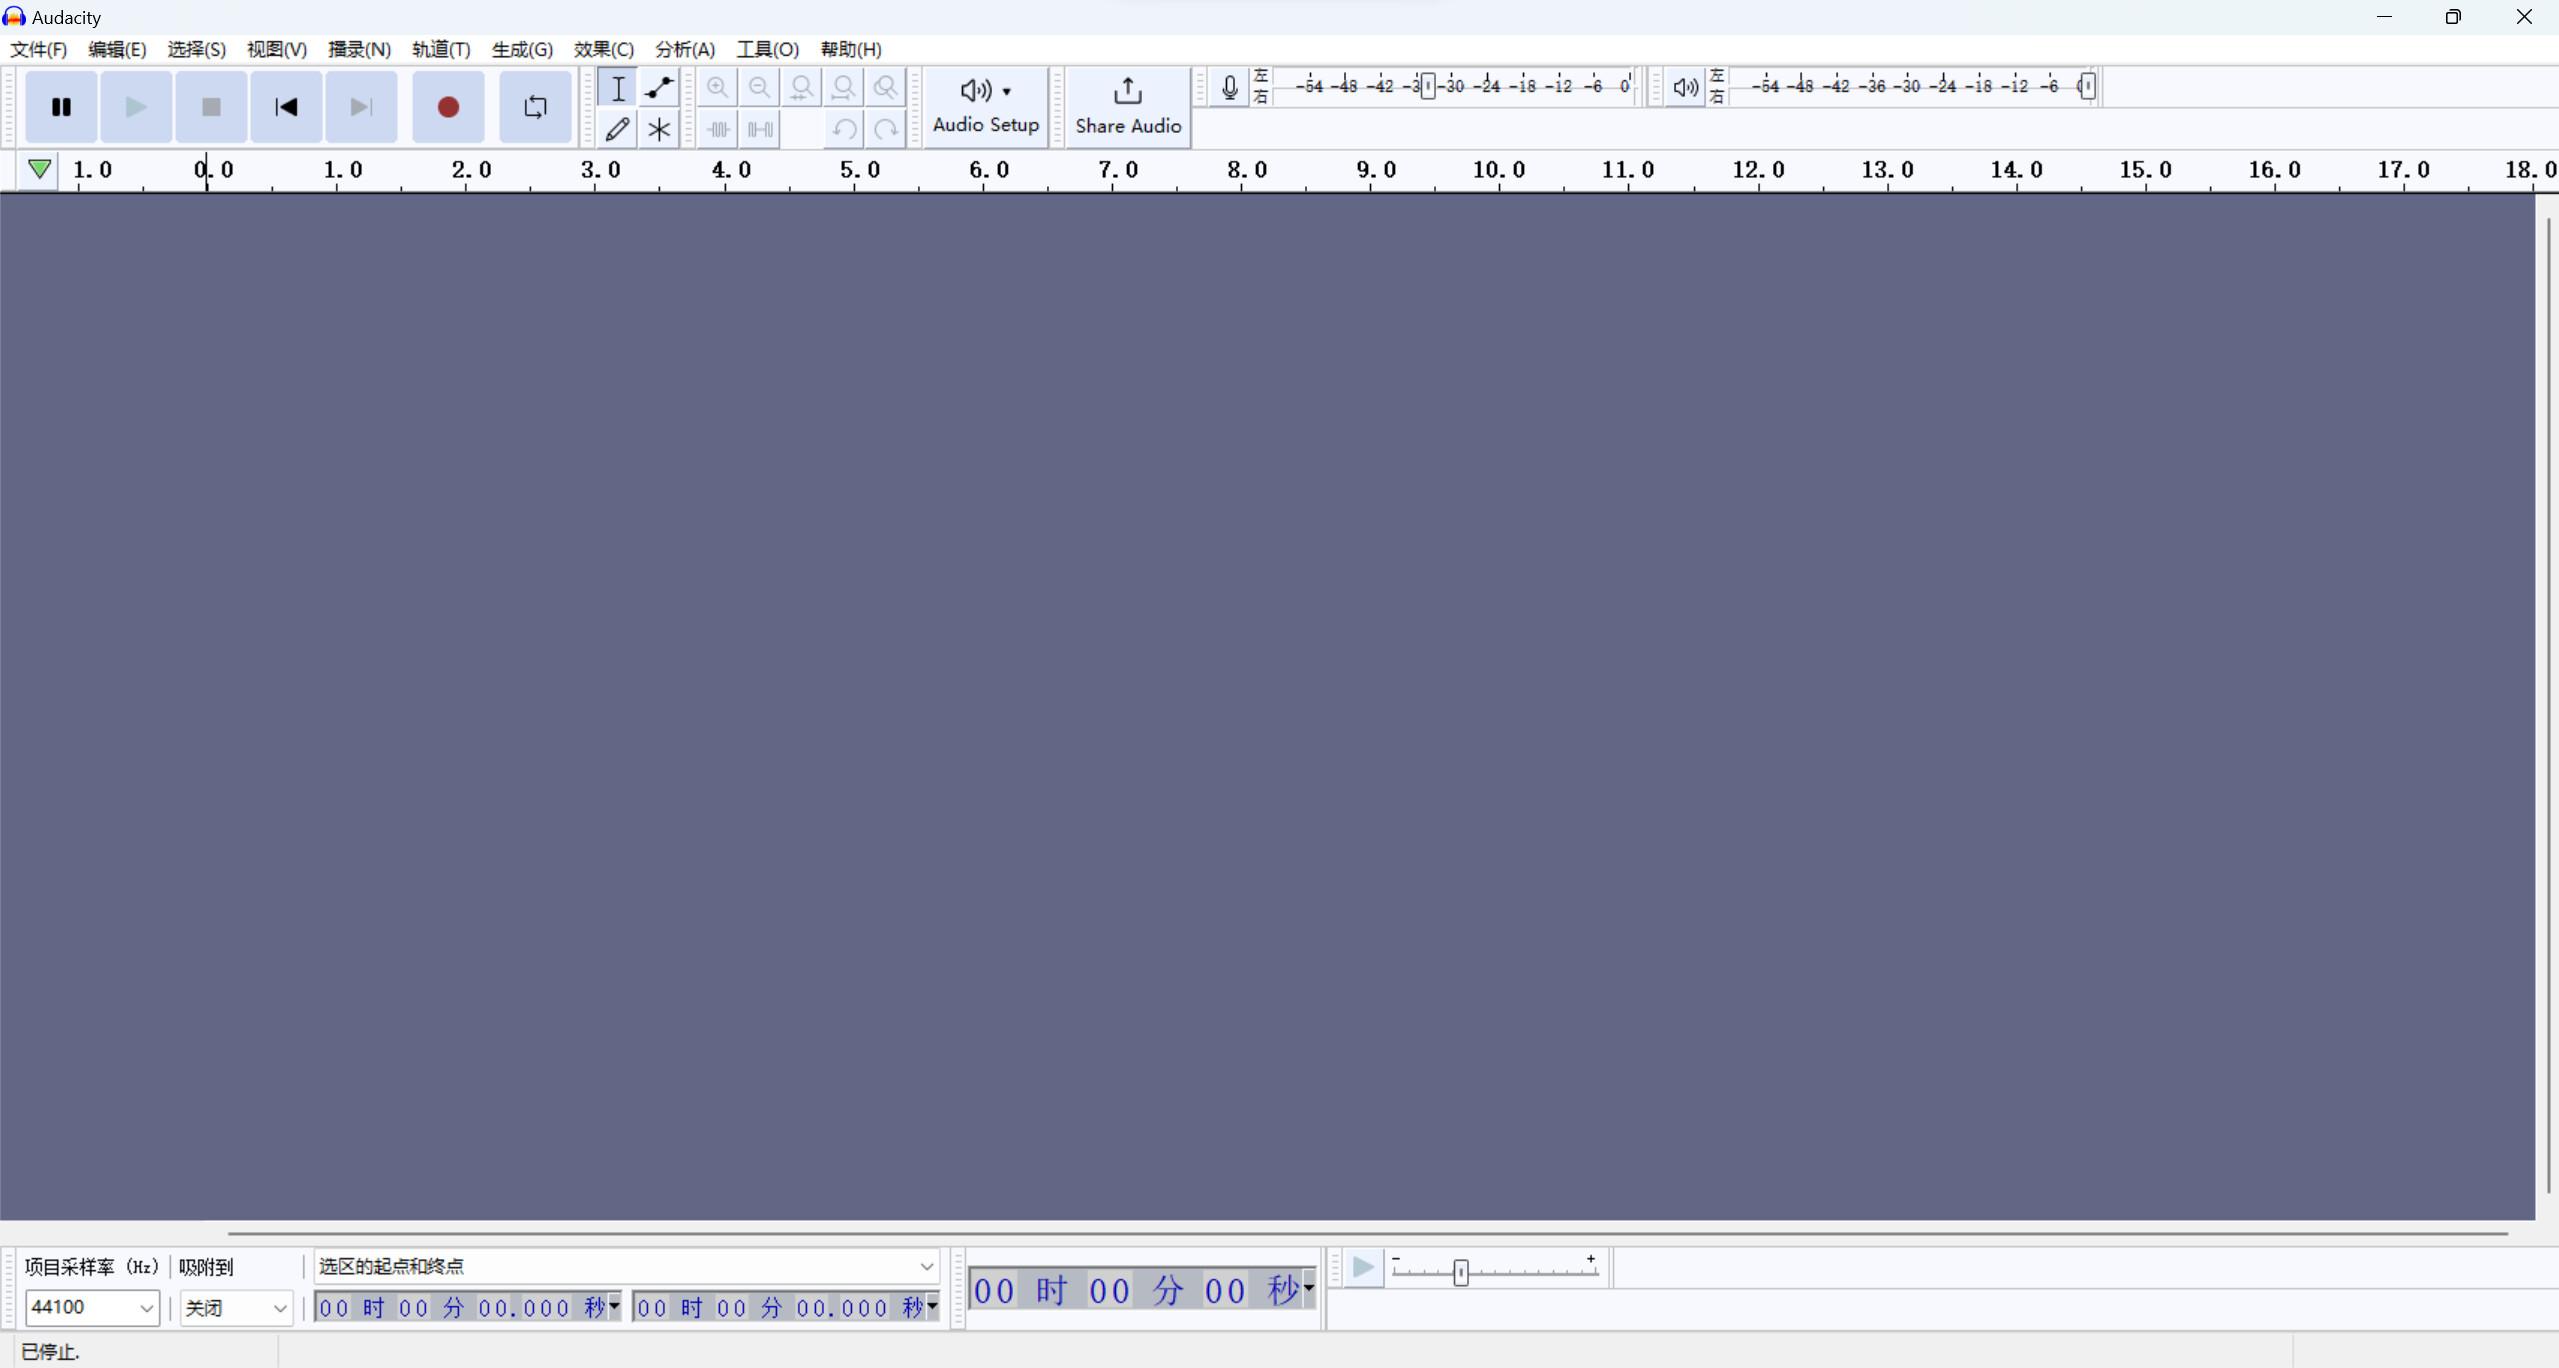Viewport: 2559px width, 1368px height.
Task: Click the playback speed slider handle
Action: pos(1461,1272)
